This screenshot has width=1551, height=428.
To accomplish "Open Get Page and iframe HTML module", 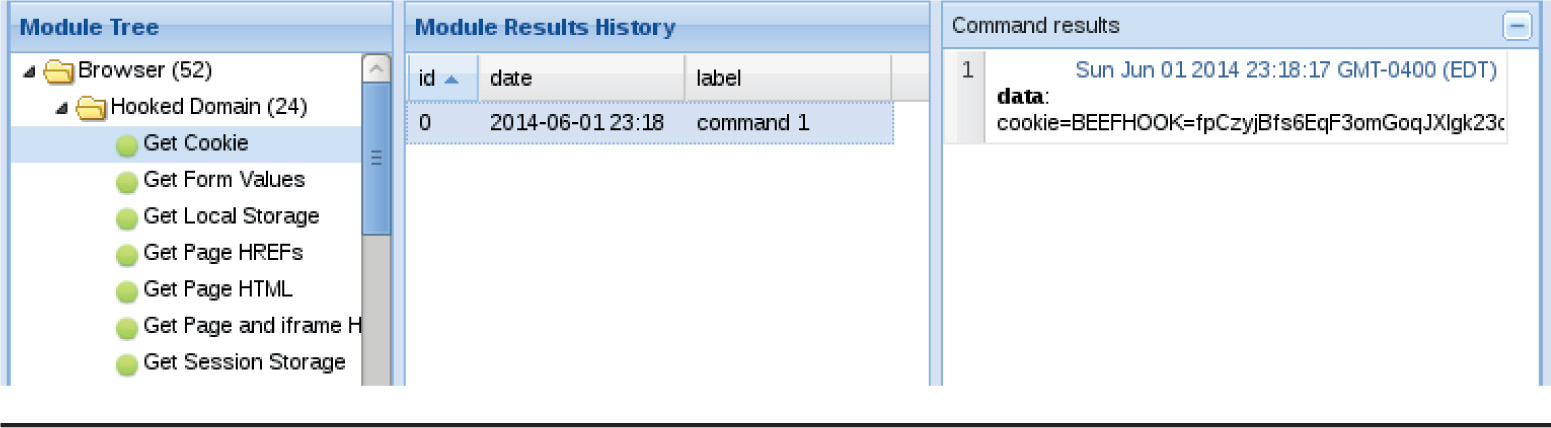I will point(250,326).
